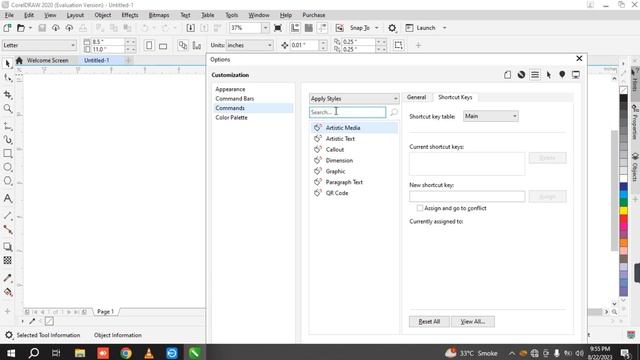Open the Window menu
Screen dimensions: 640x360
click(259, 15)
